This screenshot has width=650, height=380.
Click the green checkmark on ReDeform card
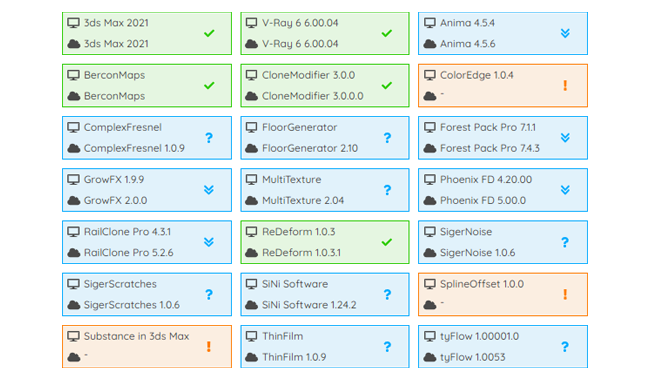[x=387, y=242]
